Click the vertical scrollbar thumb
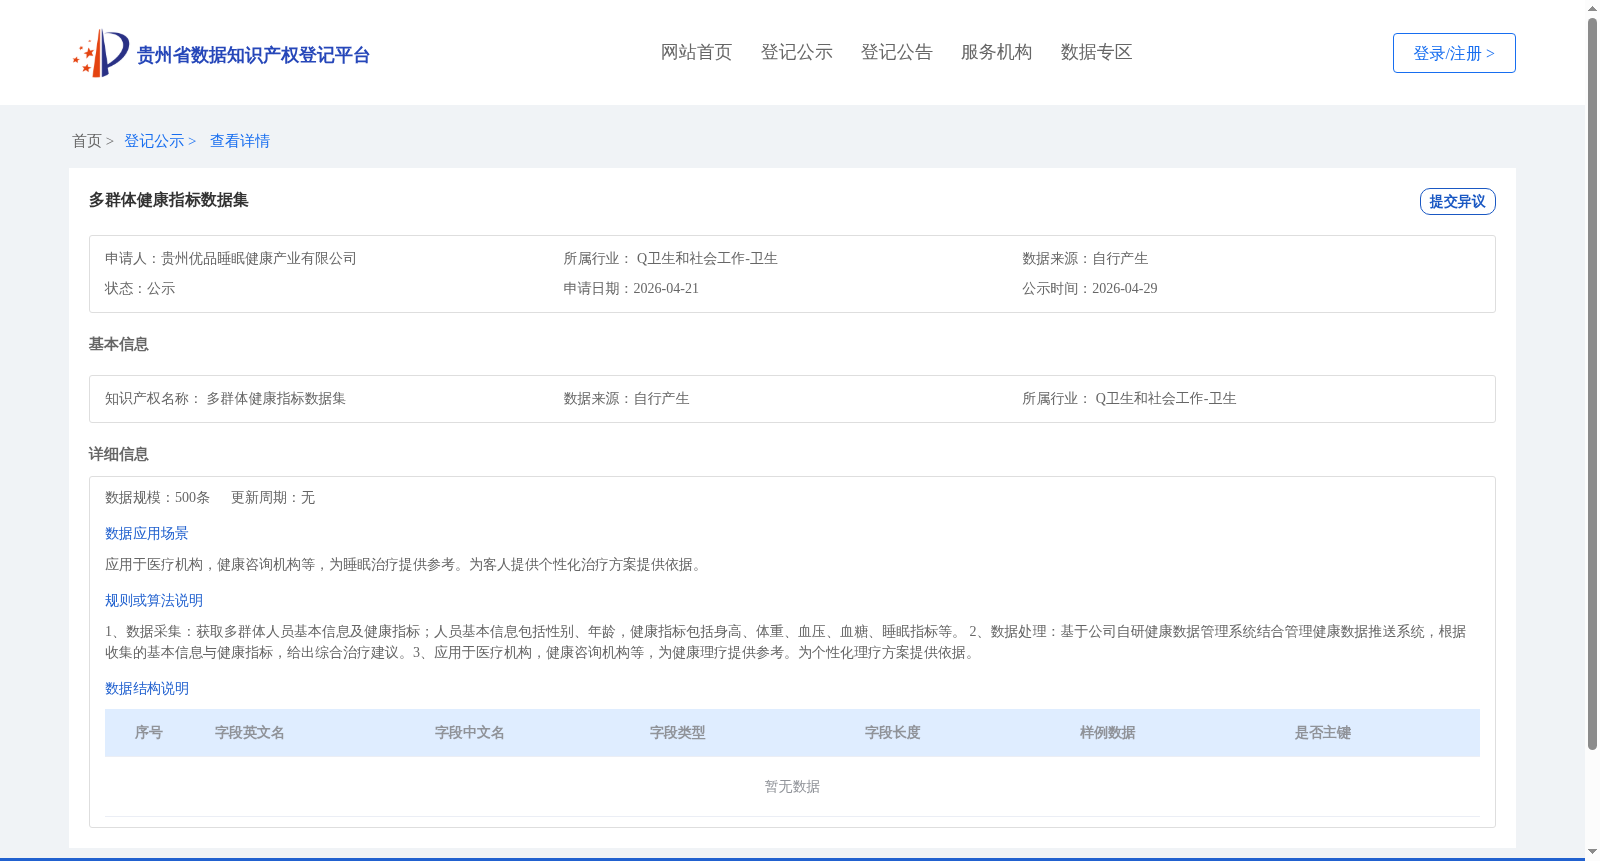The width and height of the screenshot is (1600, 861). tap(1592, 384)
